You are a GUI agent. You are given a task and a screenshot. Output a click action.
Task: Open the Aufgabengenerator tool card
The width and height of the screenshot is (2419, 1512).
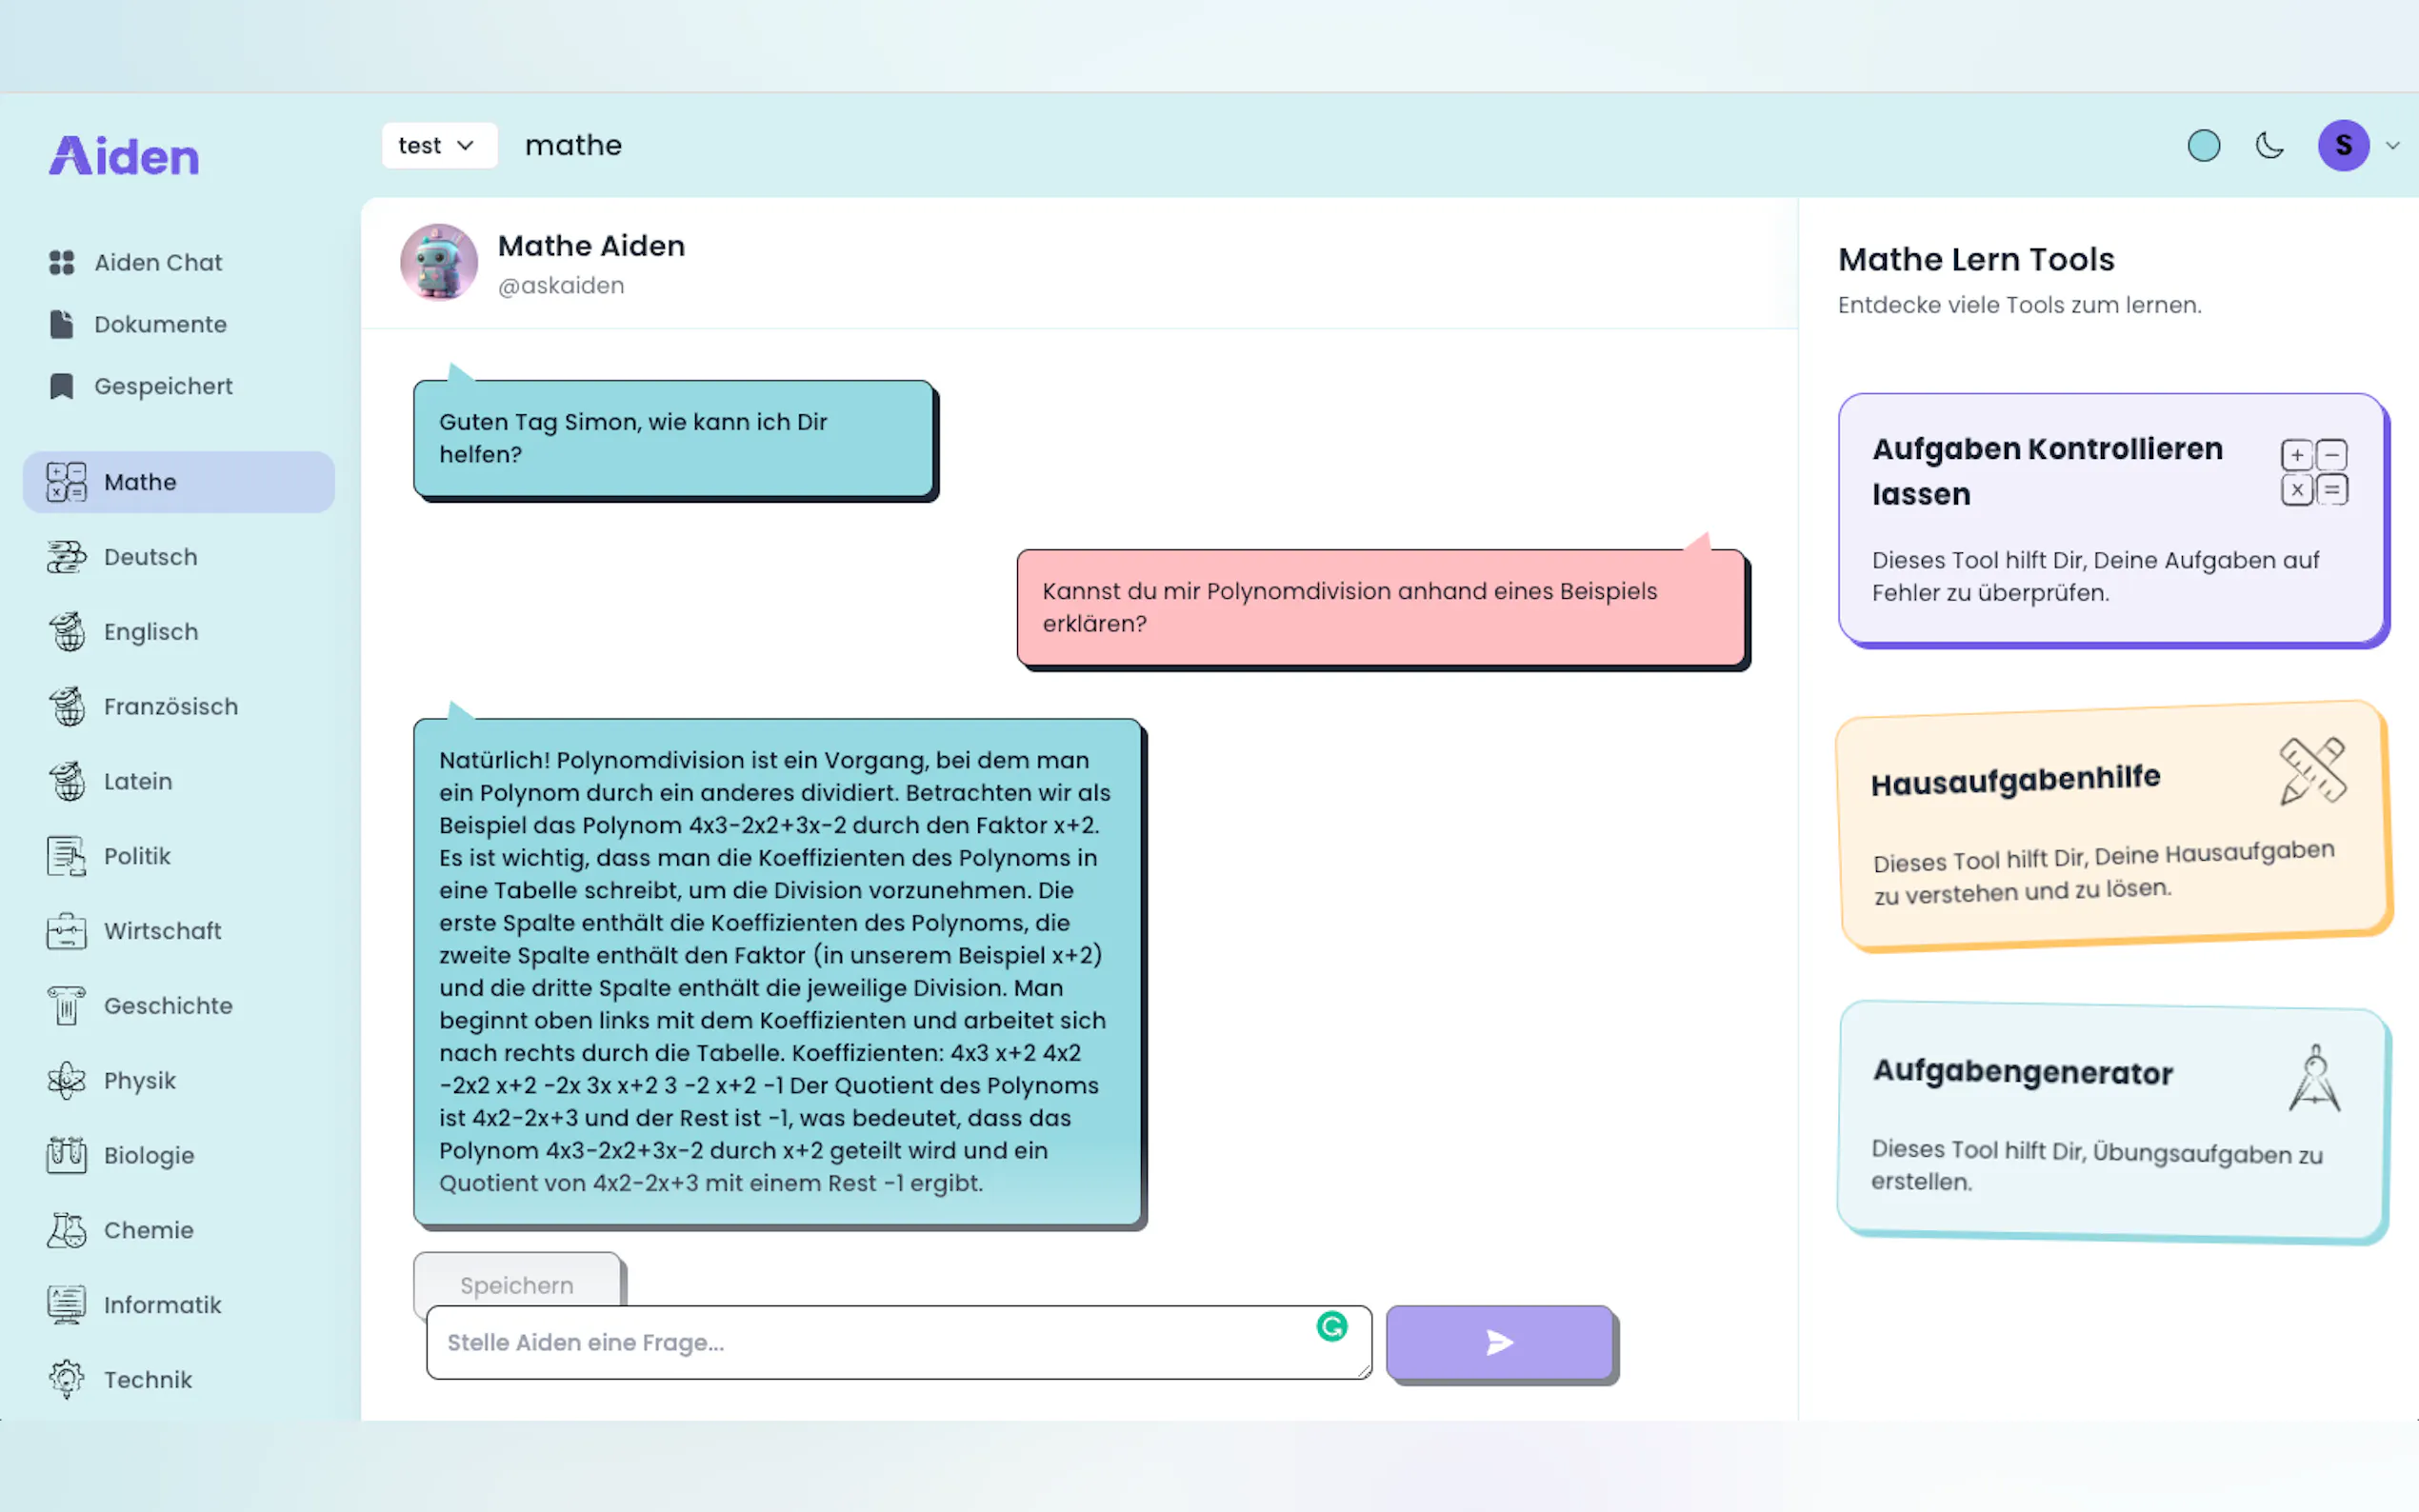2112,1122
